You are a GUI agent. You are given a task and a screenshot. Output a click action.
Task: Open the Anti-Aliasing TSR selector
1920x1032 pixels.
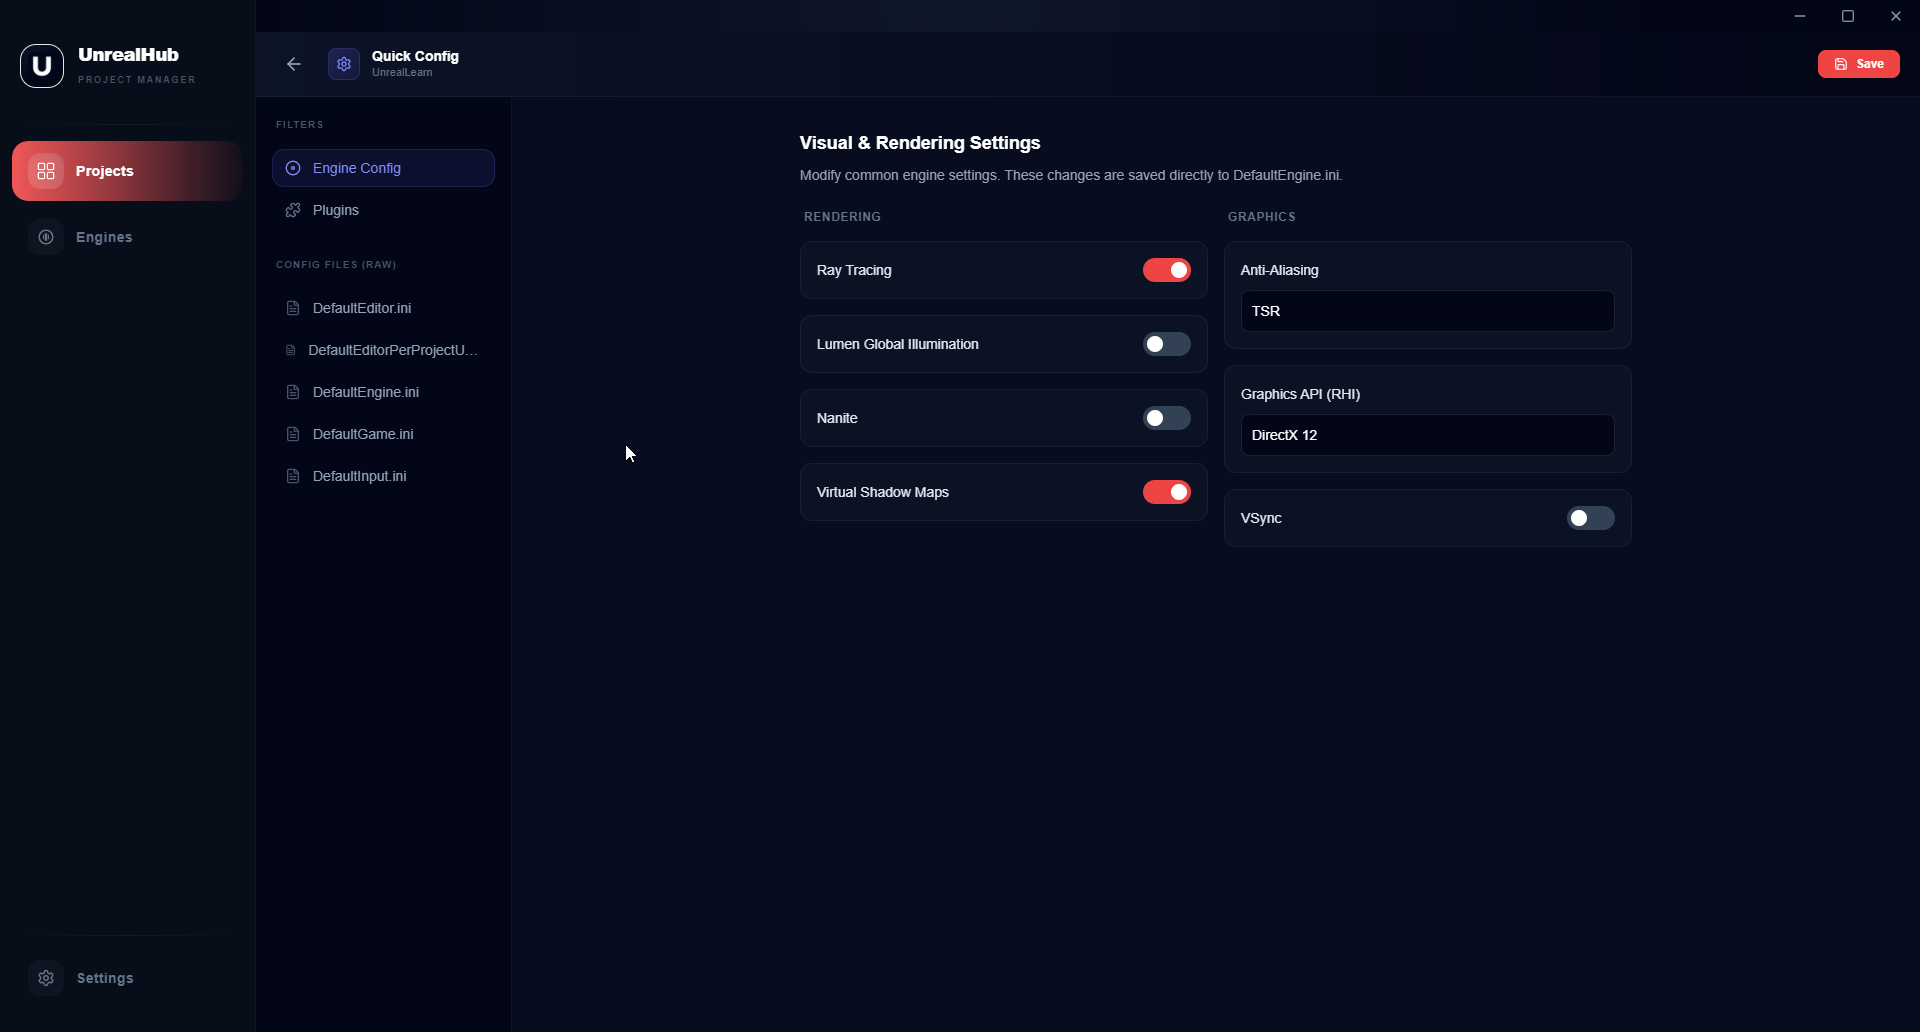point(1426,311)
